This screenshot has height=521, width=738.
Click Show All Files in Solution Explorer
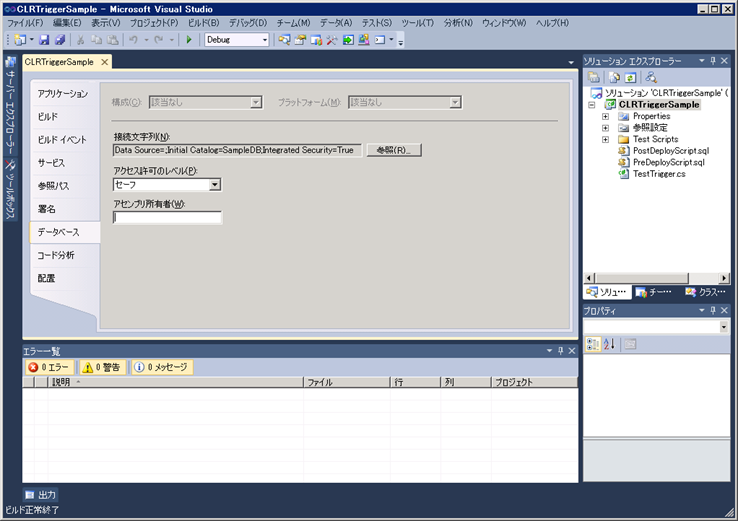(x=614, y=77)
